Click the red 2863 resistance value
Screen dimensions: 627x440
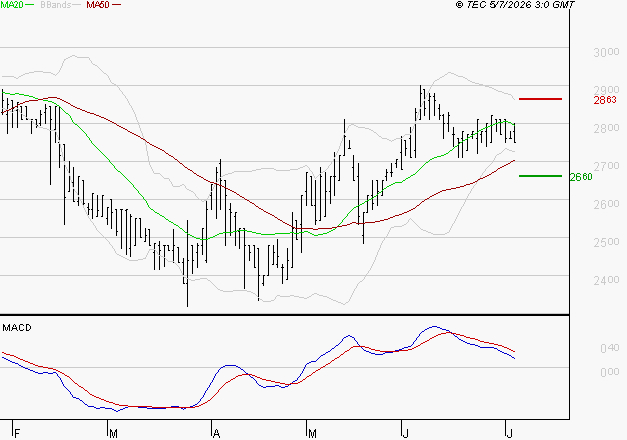click(605, 100)
